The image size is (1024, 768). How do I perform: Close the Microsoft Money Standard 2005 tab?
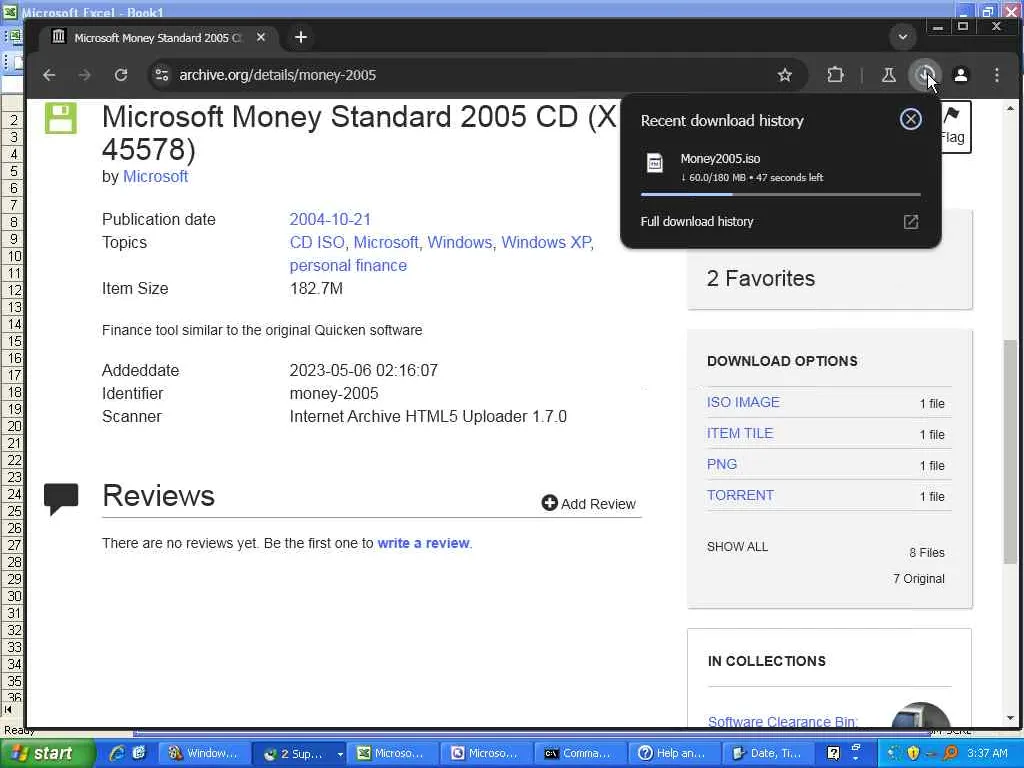[261, 37]
